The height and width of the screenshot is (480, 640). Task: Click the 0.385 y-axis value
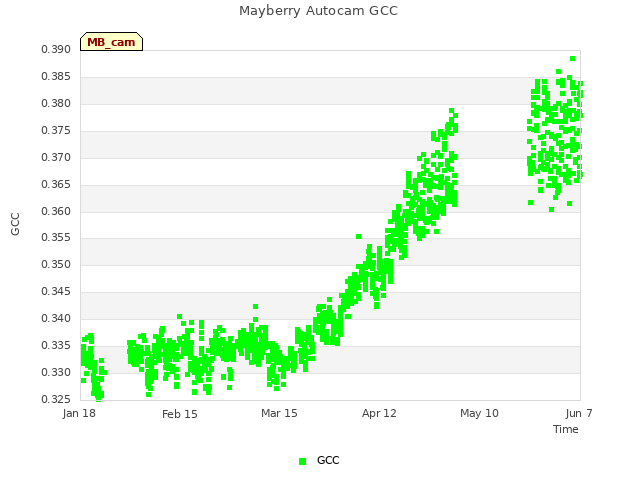click(56, 76)
